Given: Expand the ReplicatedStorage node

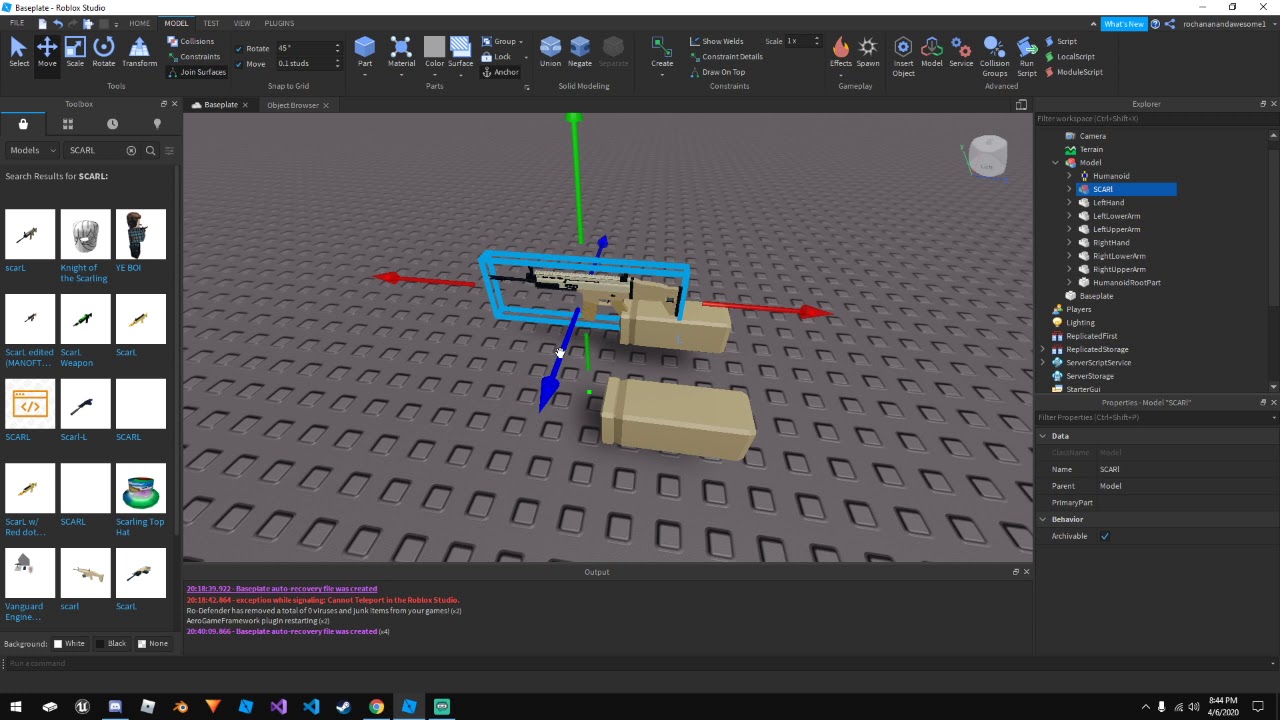Looking at the screenshot, I should pyautogui.click(x=1043, y=349).
